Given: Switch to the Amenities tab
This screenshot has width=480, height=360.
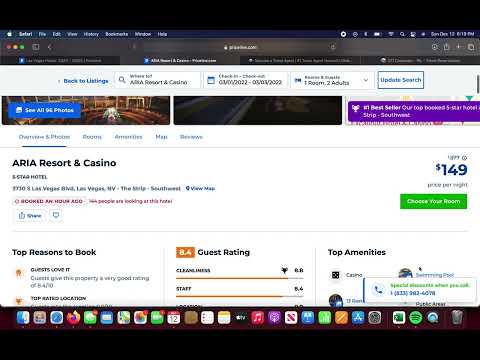Looking at the screenshot, I should (x=128, y=137).
